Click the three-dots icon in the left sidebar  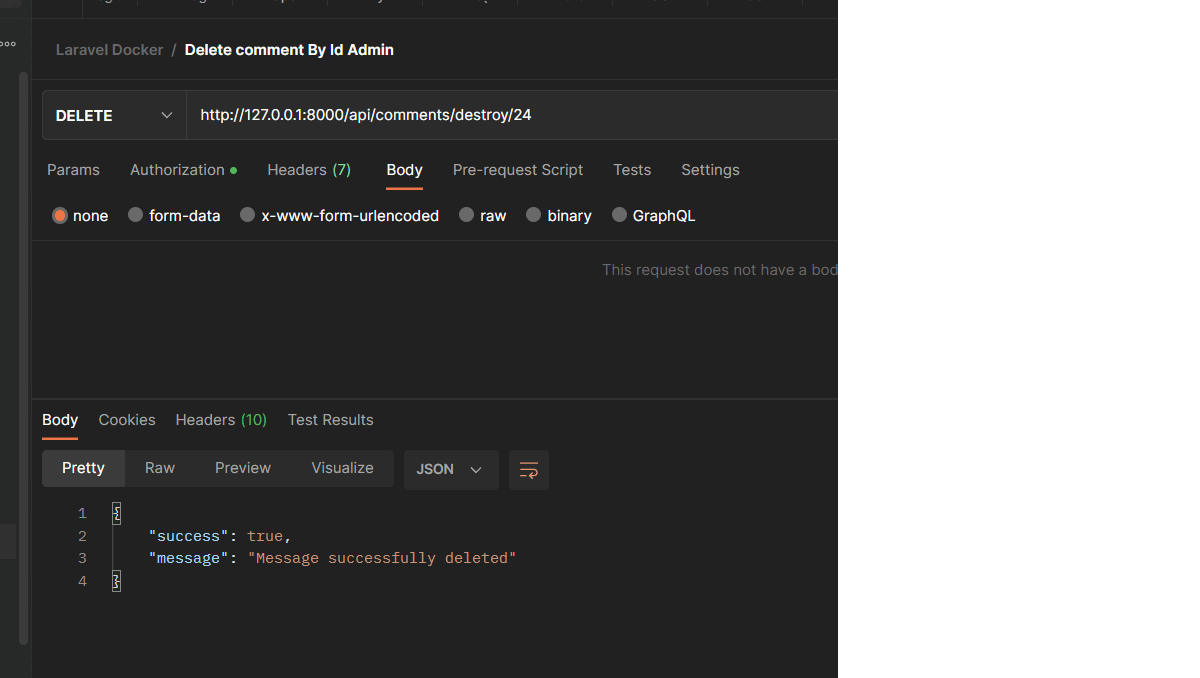[x=8, y=43]
